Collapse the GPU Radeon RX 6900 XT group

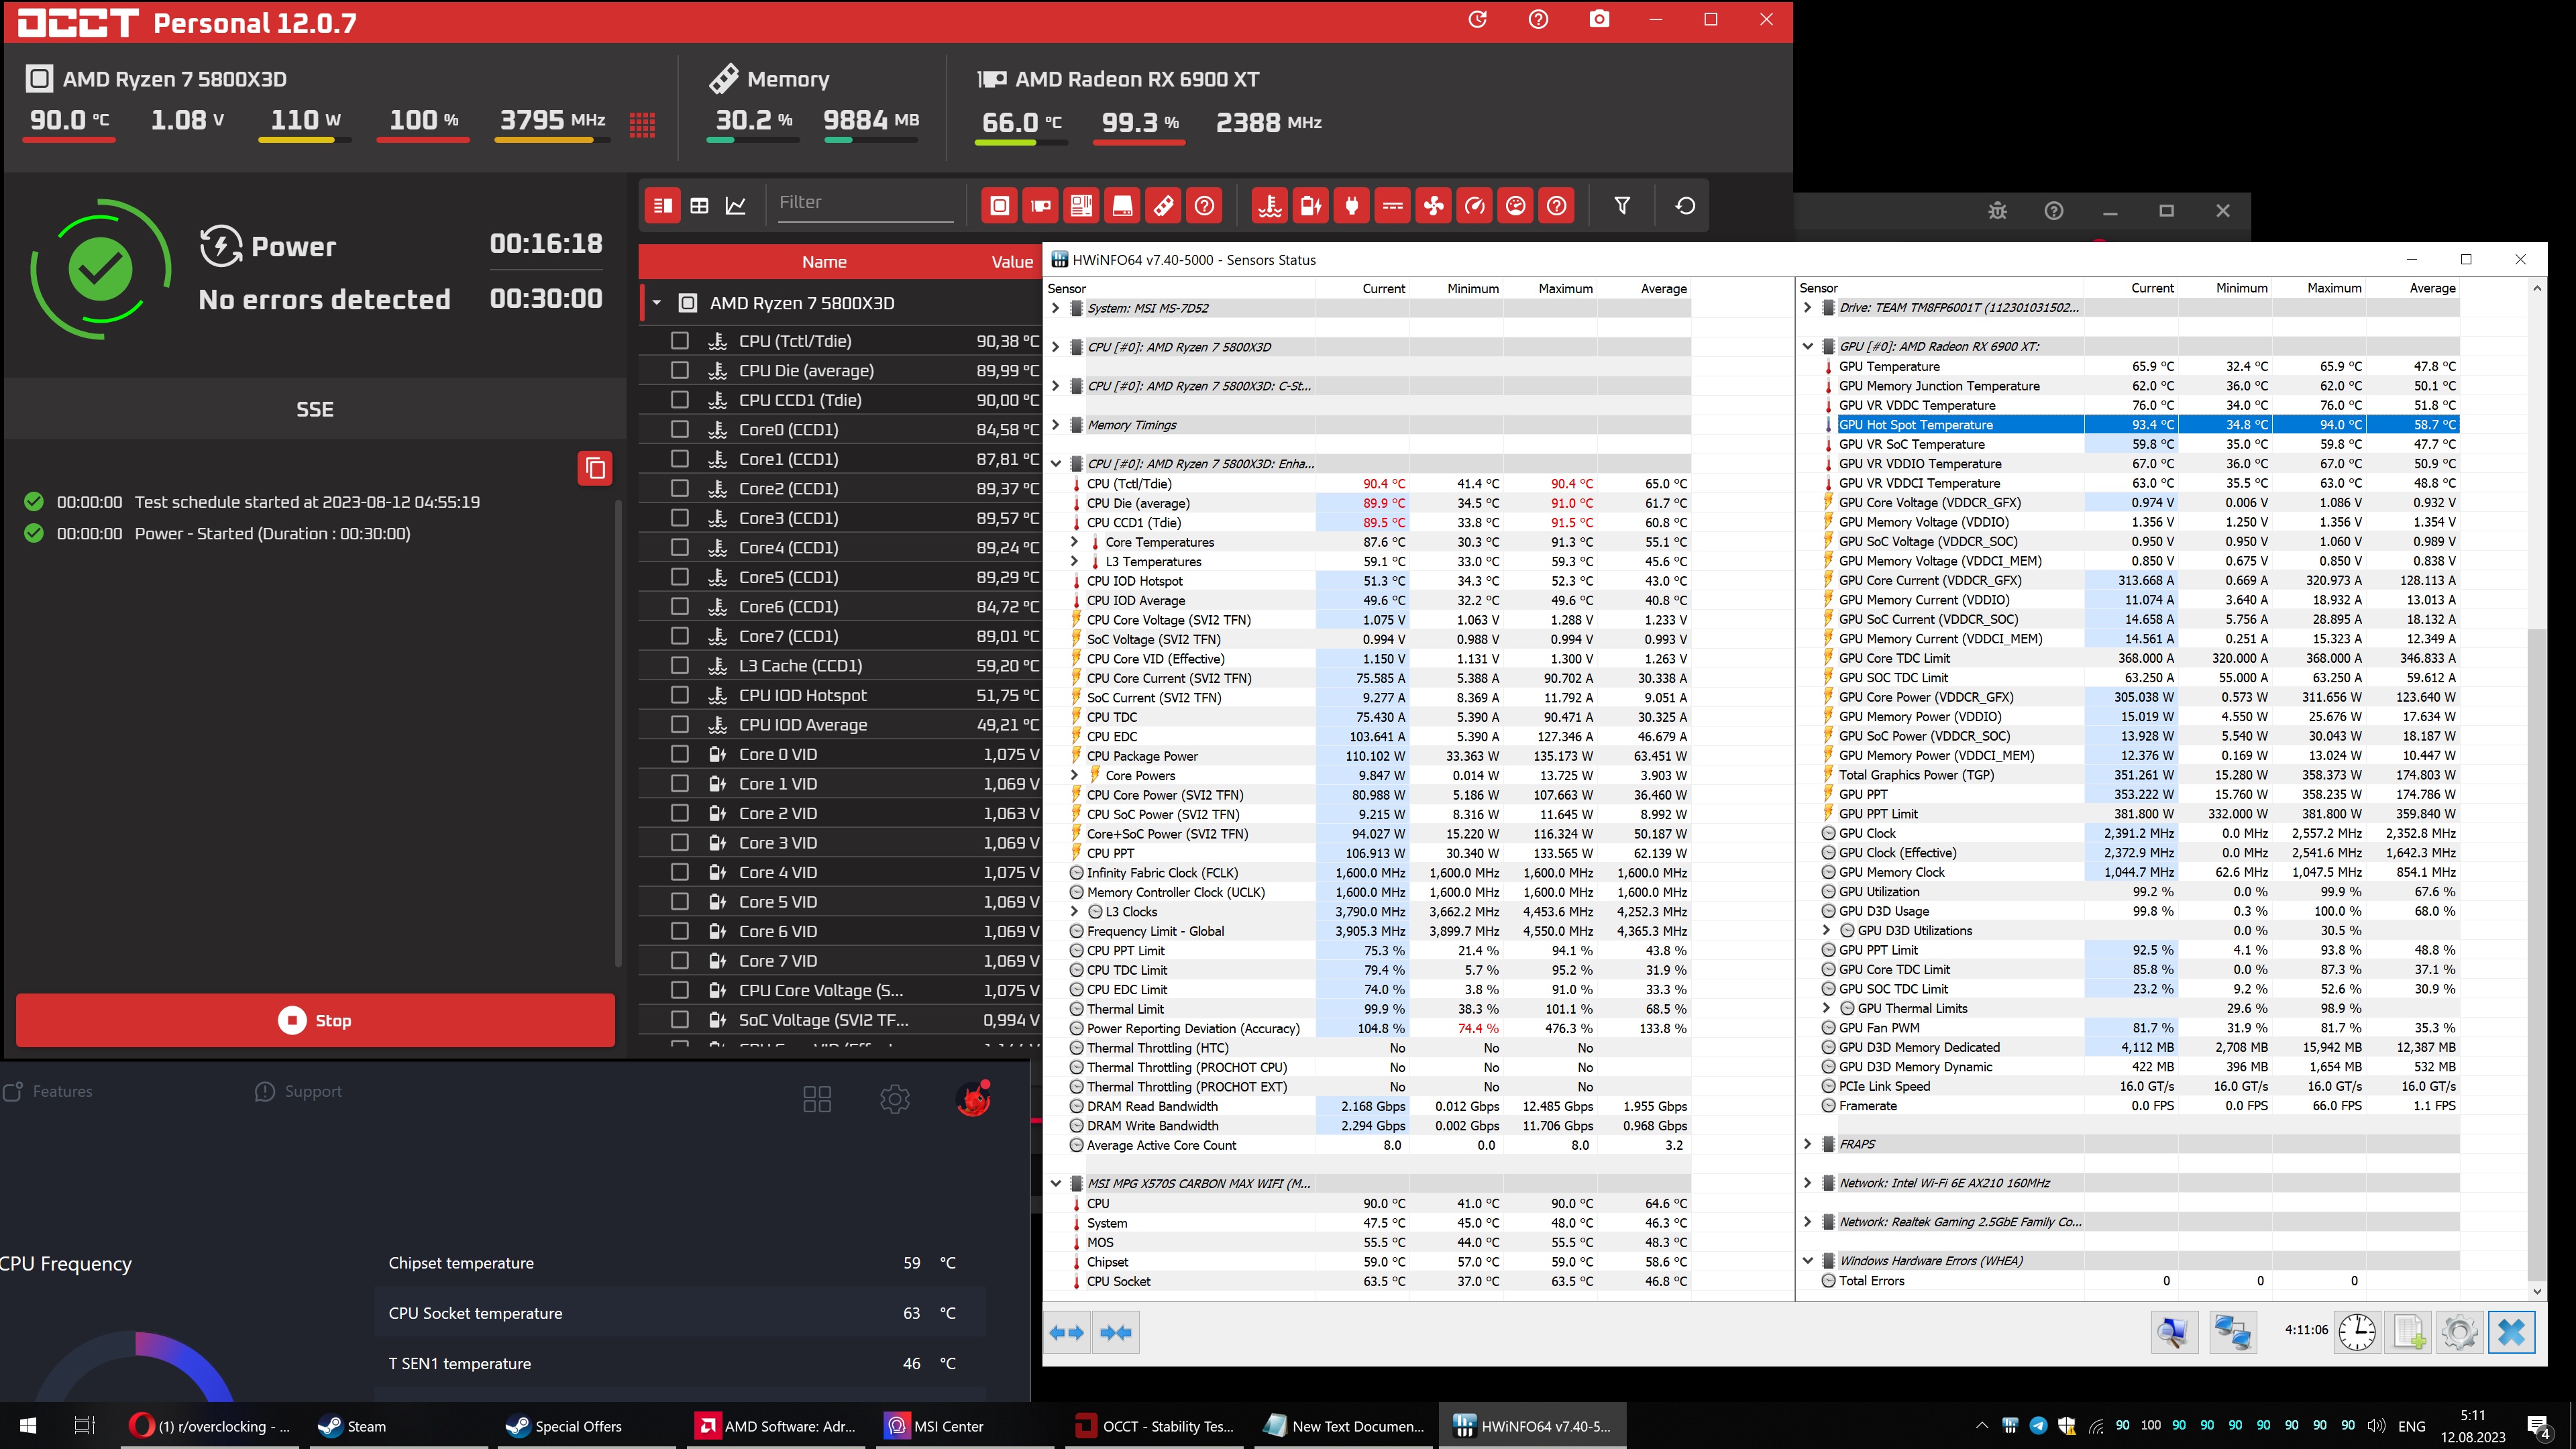1808,347
